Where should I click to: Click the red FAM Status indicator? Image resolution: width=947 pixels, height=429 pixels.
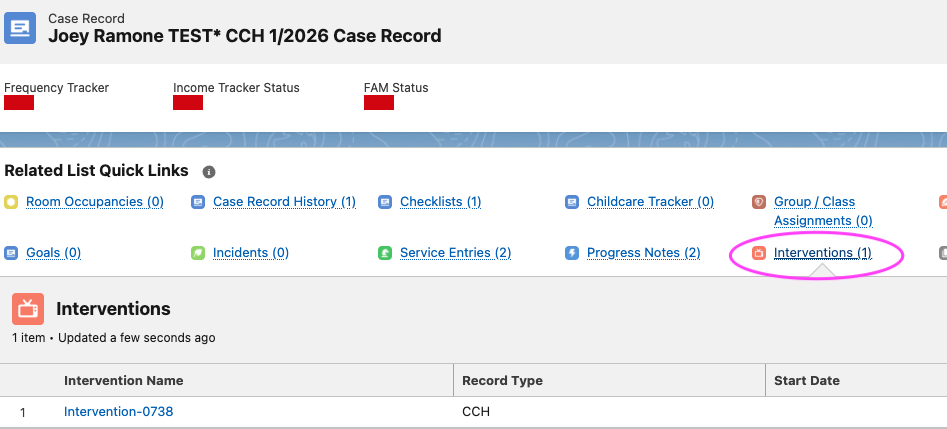379,103
